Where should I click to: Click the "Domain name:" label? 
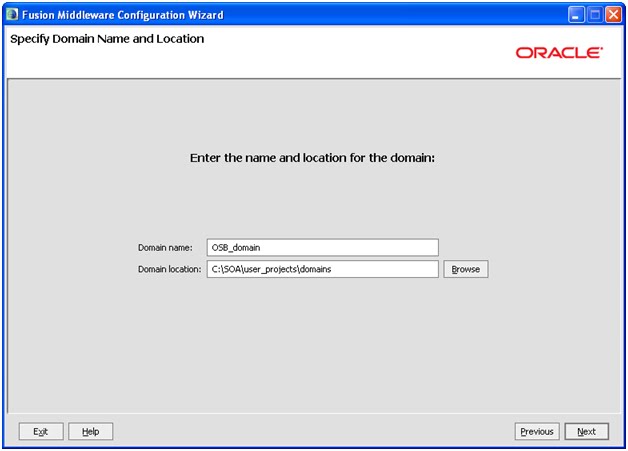pos(165,248)
